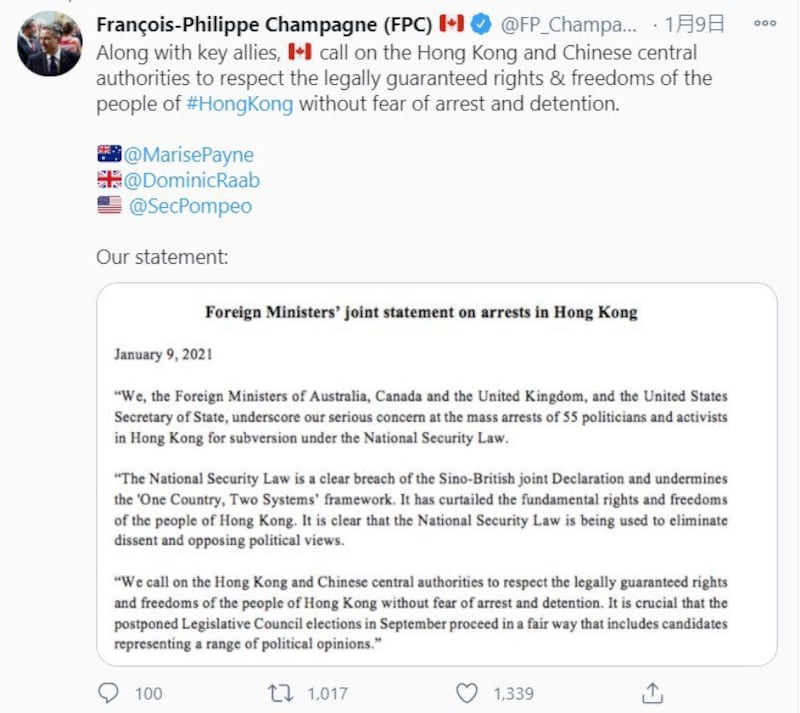Click the share upload icon

click(x=652, y=692)
